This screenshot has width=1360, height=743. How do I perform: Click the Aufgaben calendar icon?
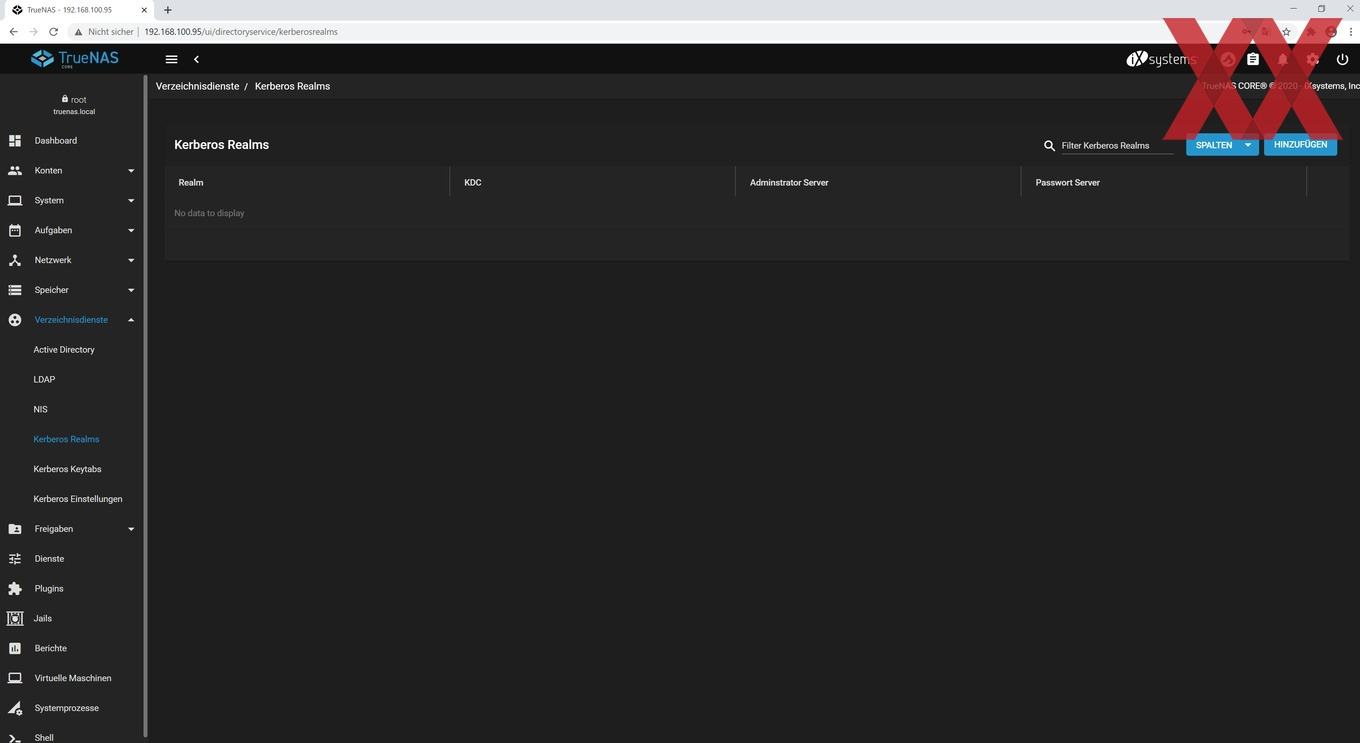tap(15, 231)
